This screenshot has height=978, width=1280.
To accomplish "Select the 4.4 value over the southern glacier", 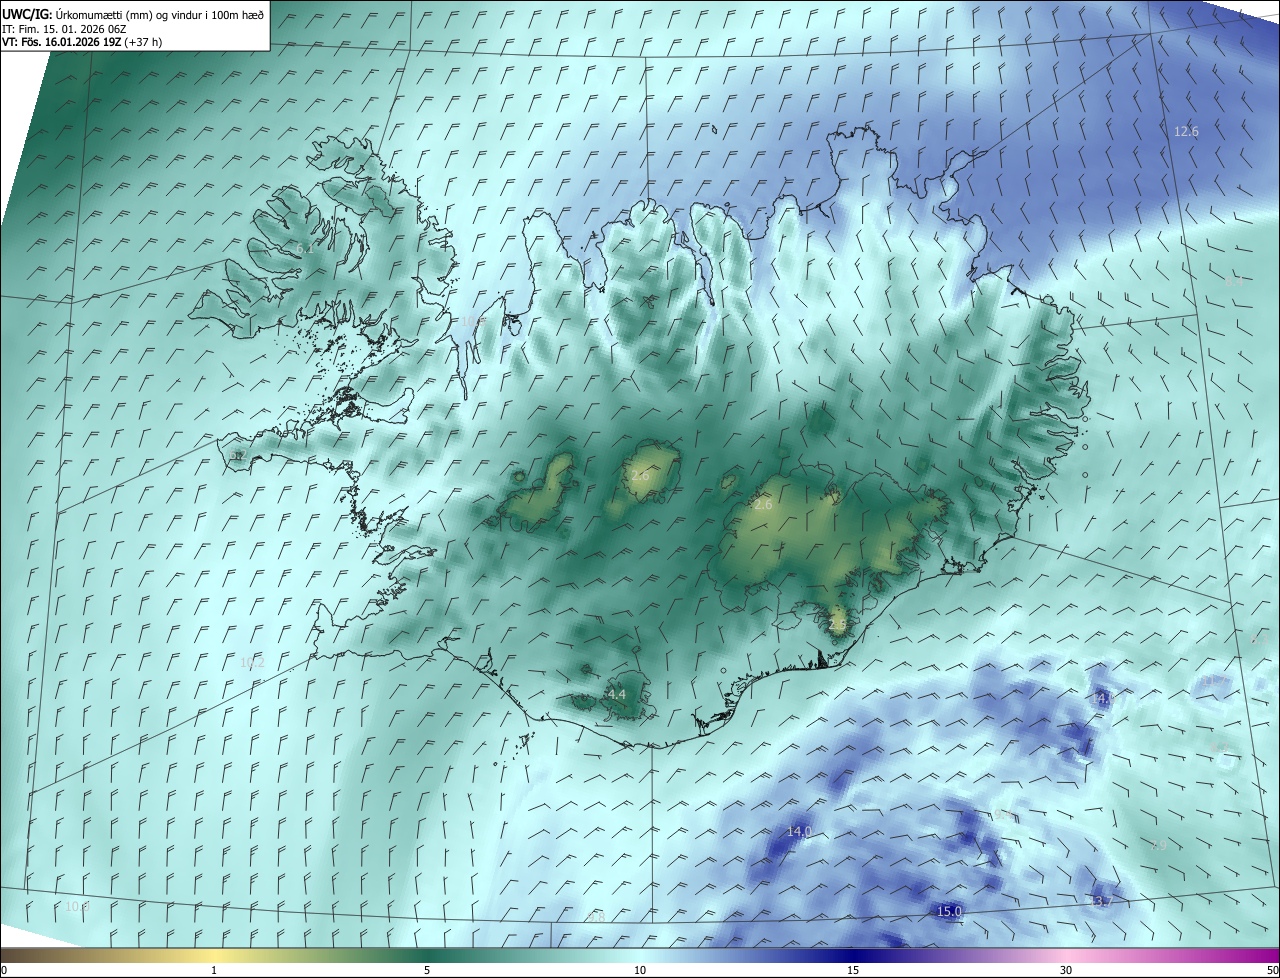I will click(617, 694).
